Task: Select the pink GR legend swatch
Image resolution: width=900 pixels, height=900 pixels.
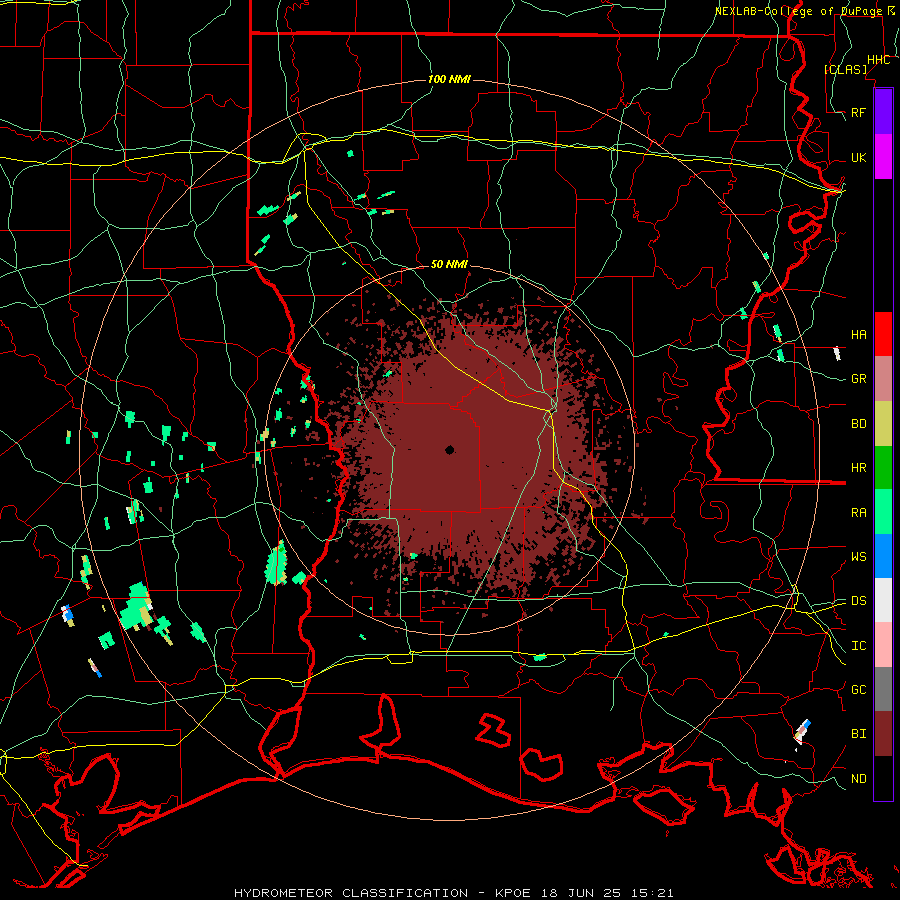Action: (x=883, y=379)
